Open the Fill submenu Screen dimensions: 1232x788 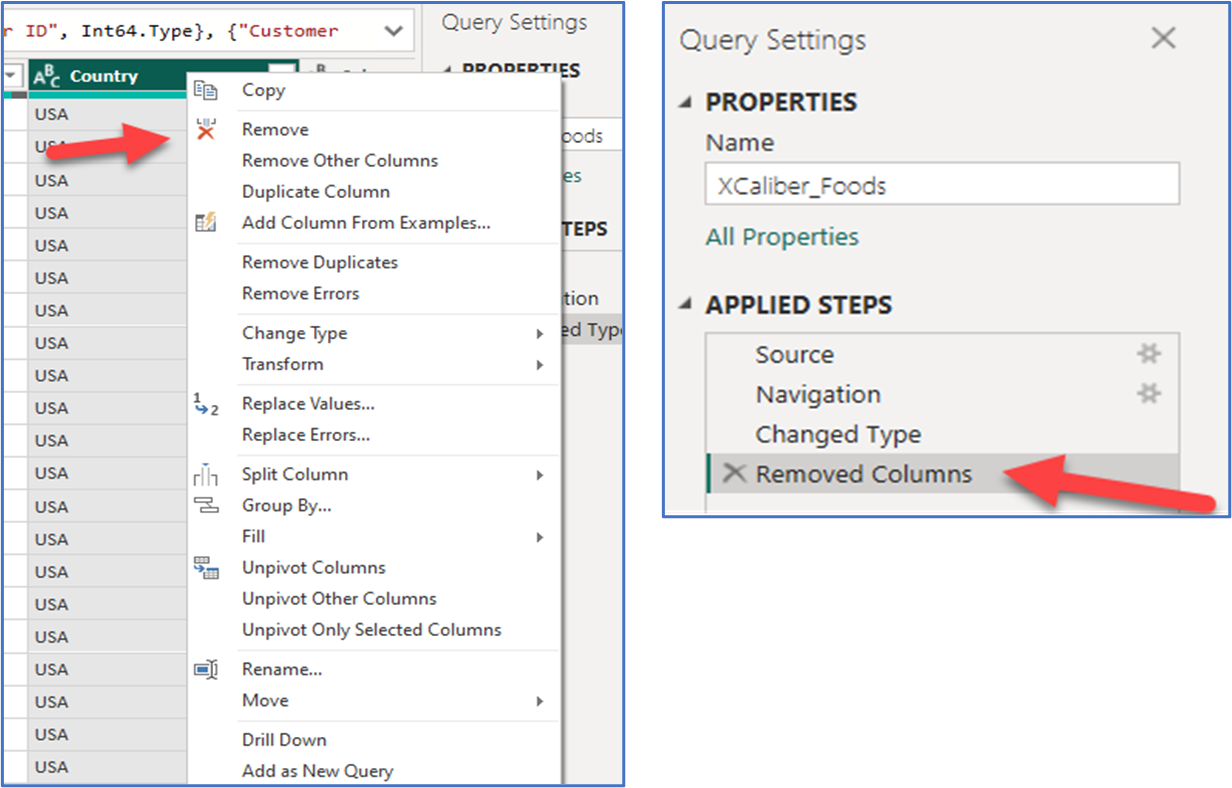[540, 537]
